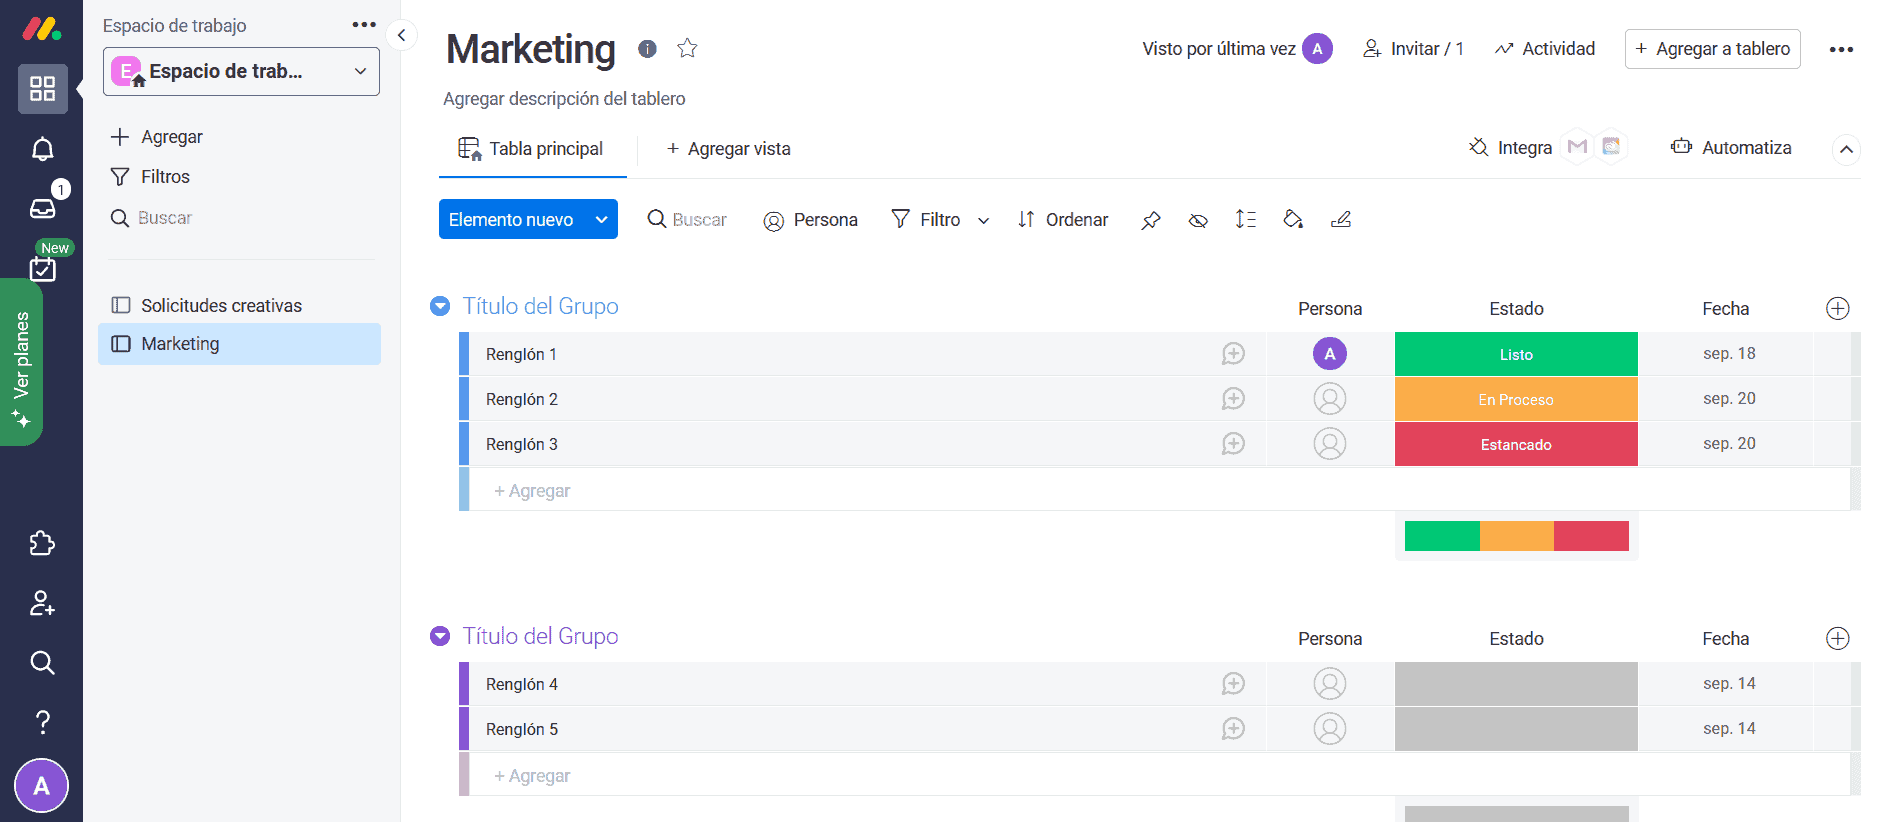The image size is (1894, 822).
Task: Toggle hidden columns eye icon
Action: coord(1198,219)
